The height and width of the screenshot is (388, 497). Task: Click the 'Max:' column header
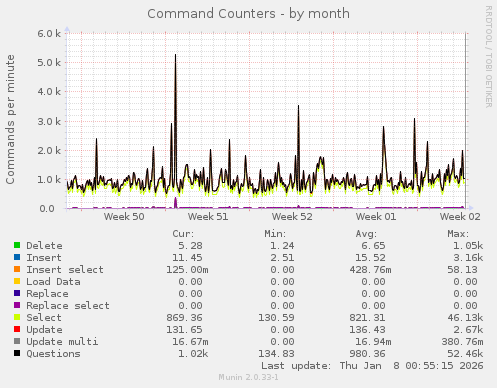coord(458,234)
